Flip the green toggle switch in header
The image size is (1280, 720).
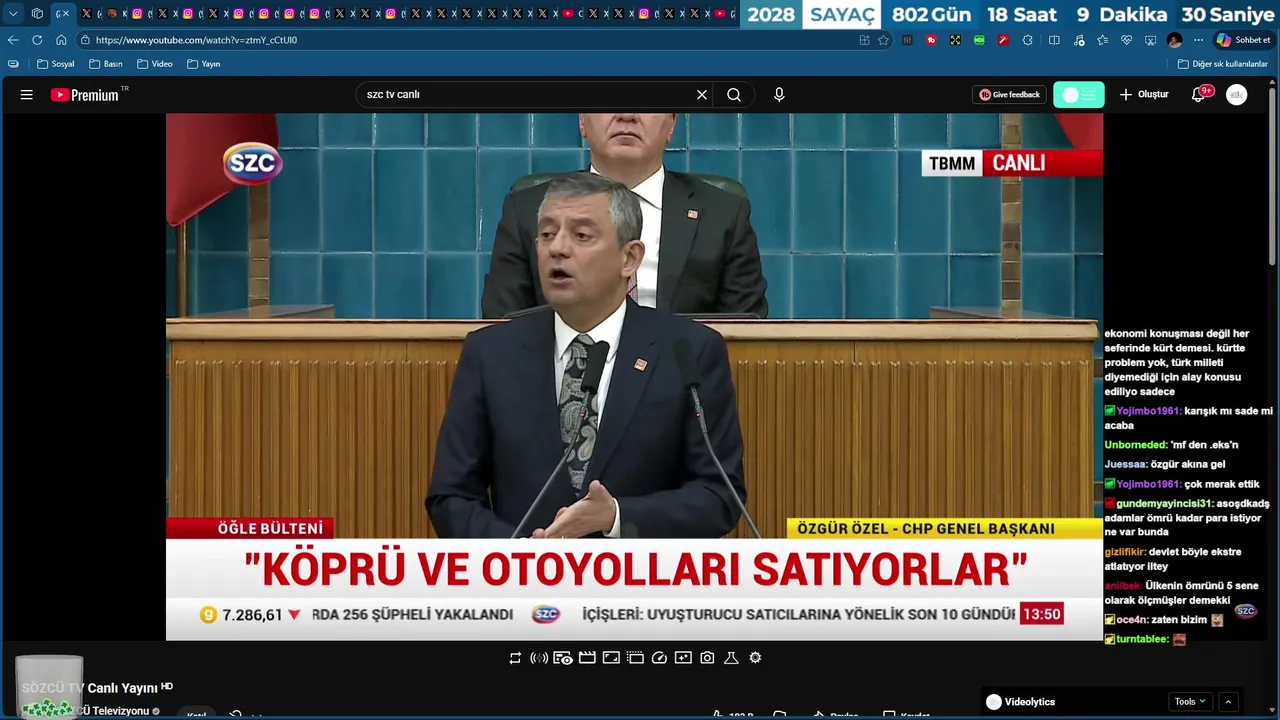click(x=1079, y=95)
